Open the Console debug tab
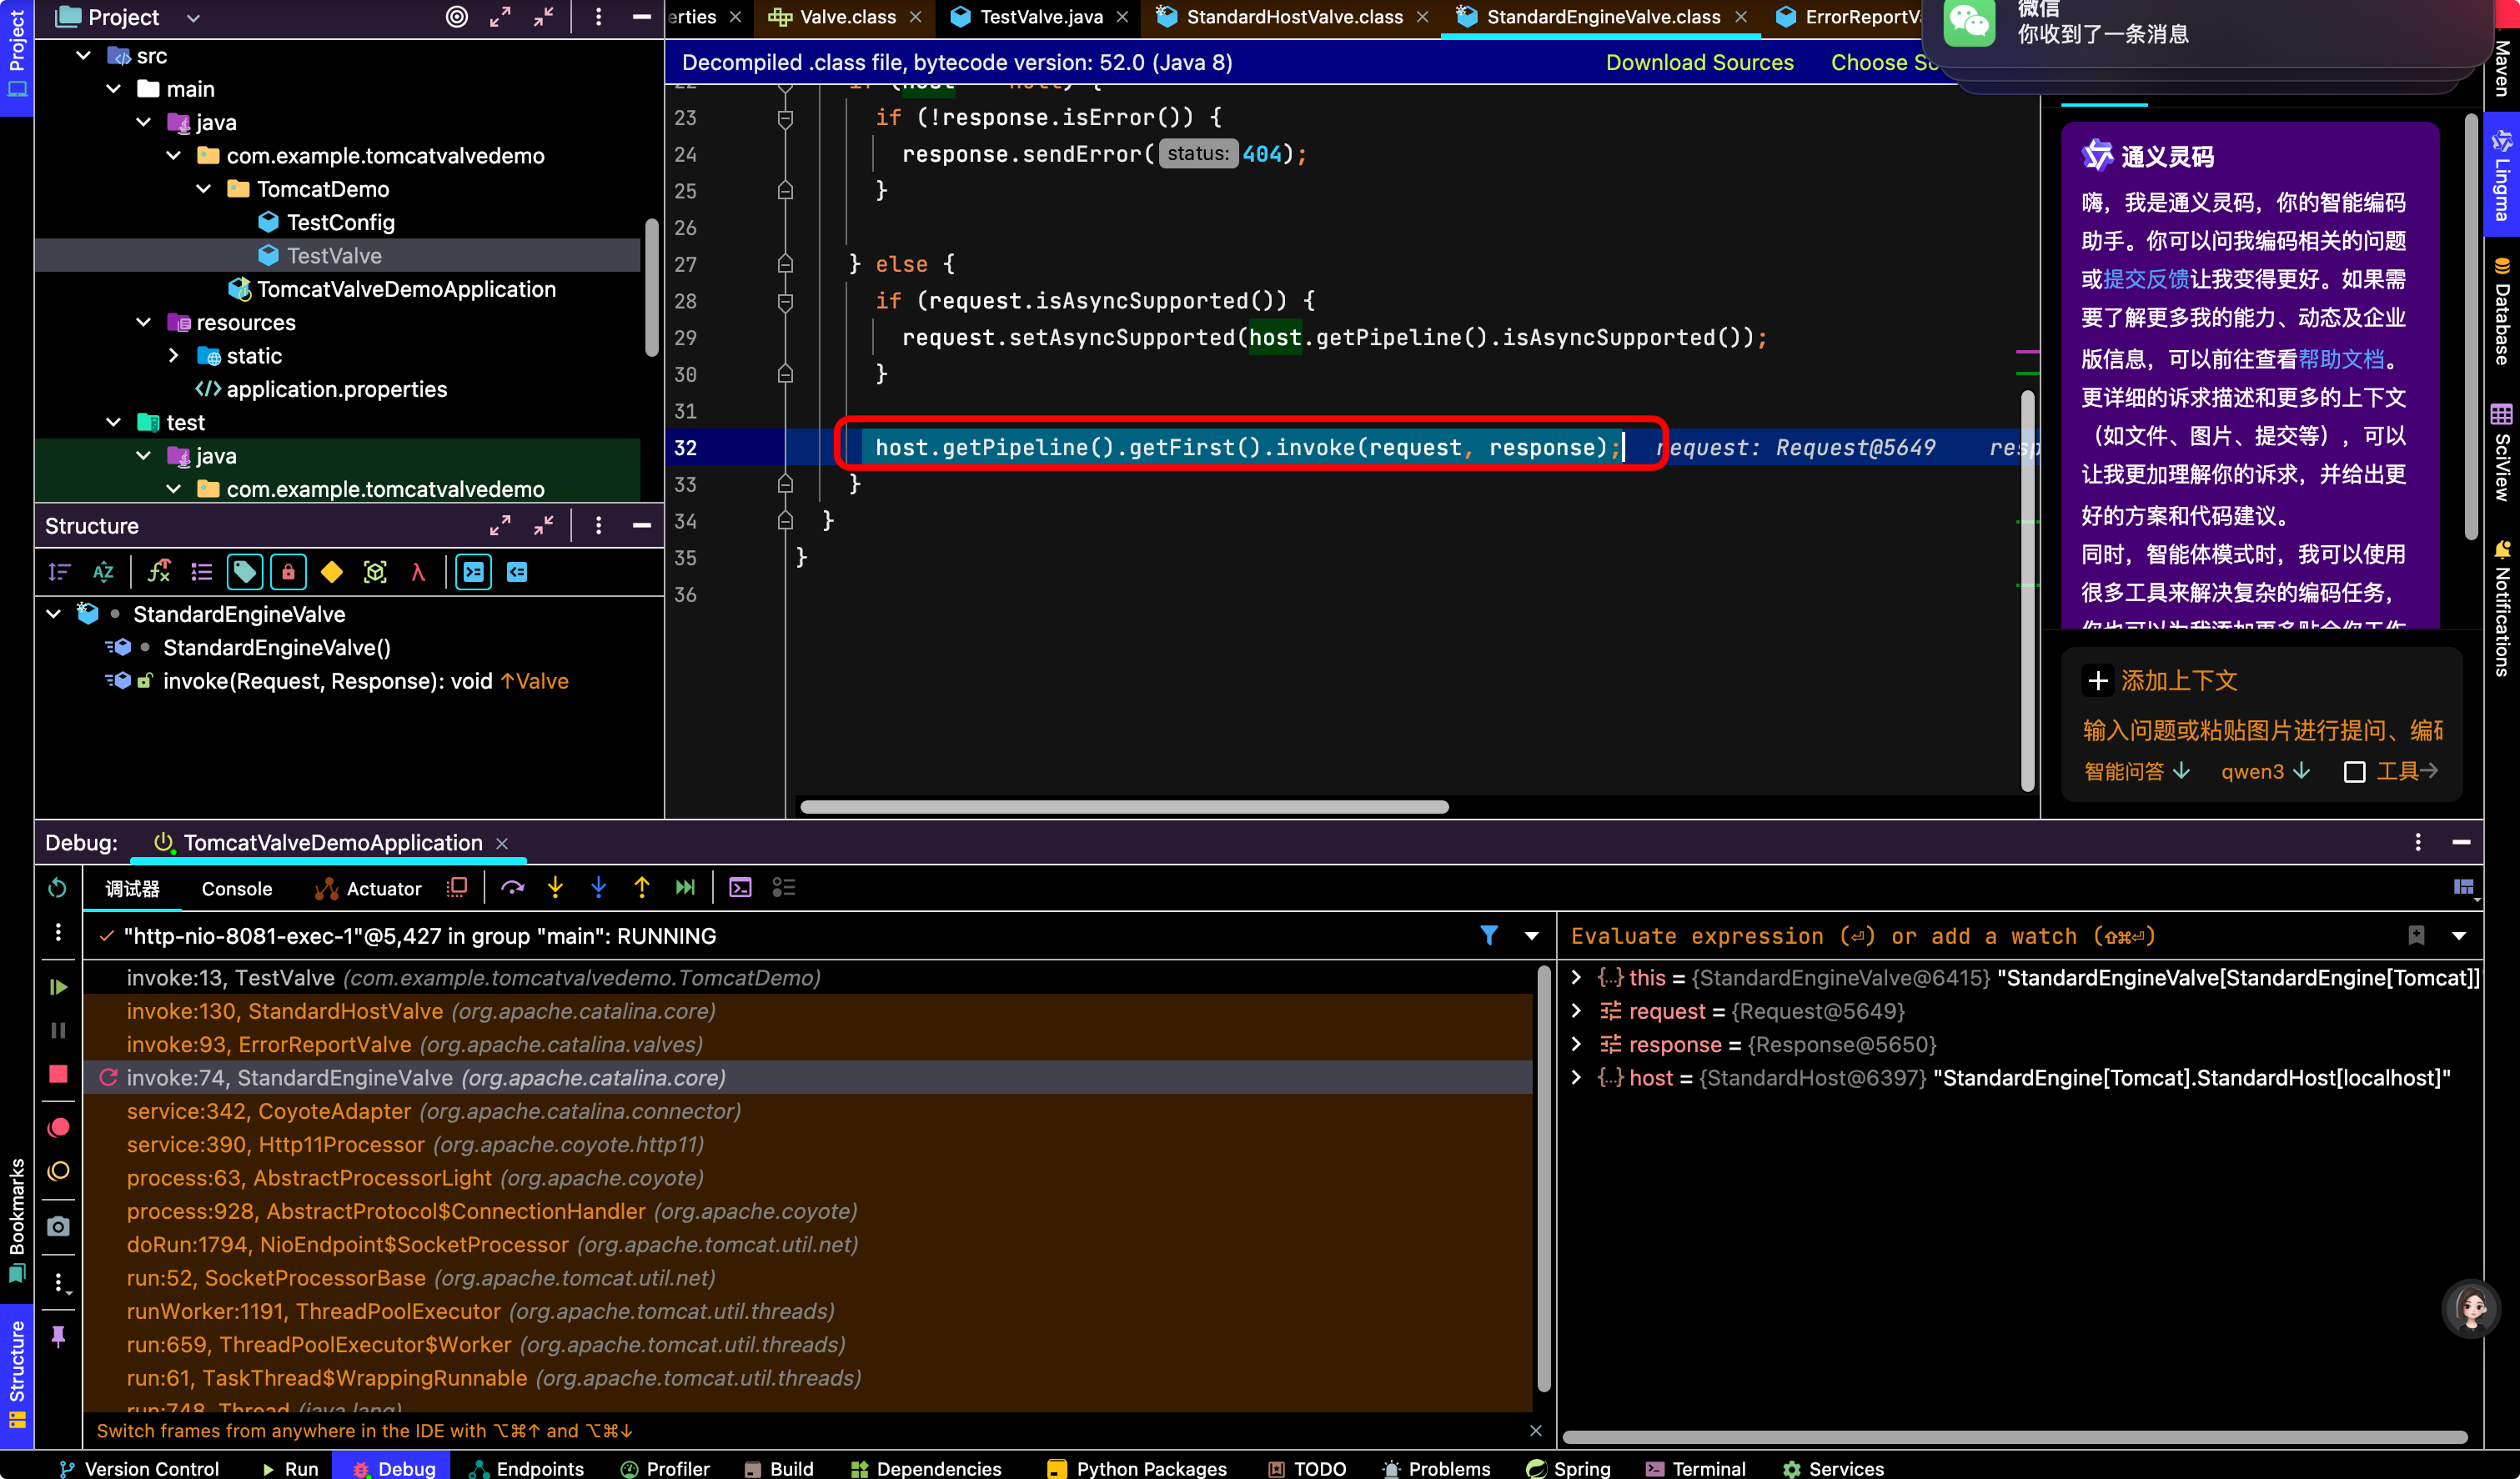This screenshot has width=2520, height=1479. tap(236, 889)
